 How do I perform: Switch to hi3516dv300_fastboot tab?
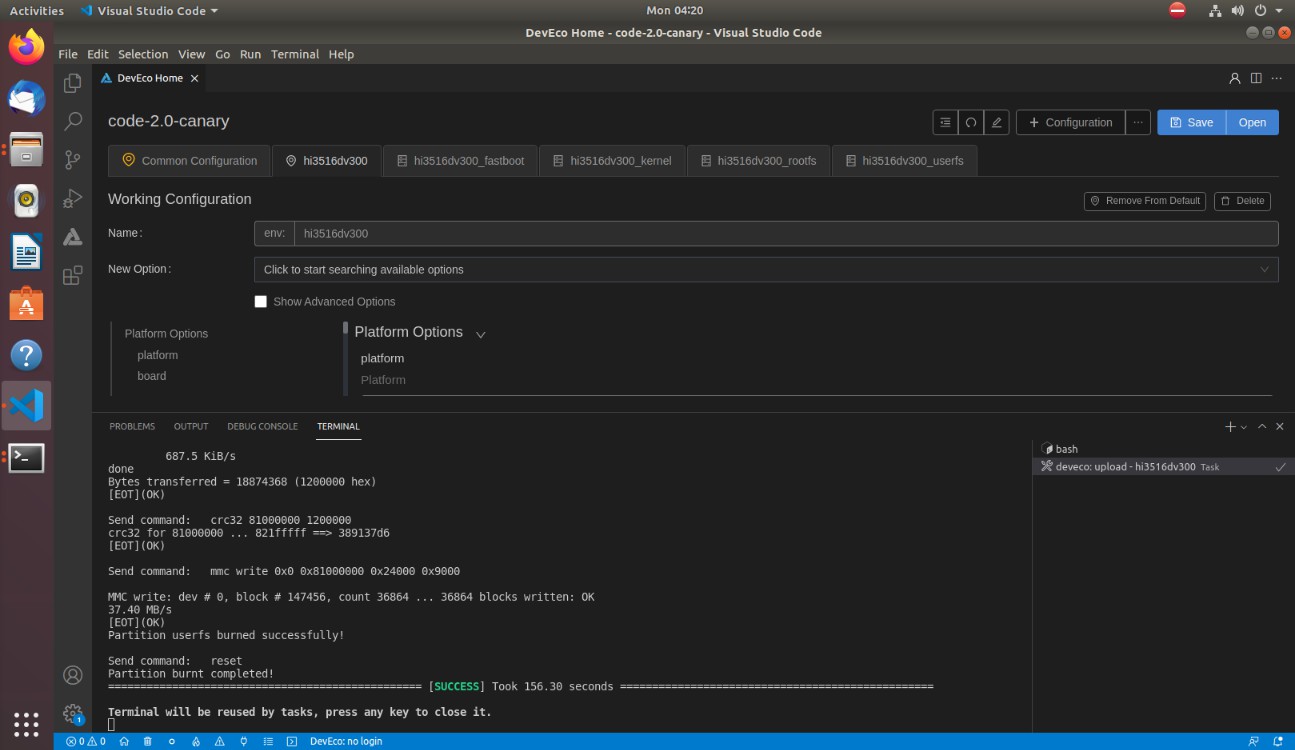(460, 160)
